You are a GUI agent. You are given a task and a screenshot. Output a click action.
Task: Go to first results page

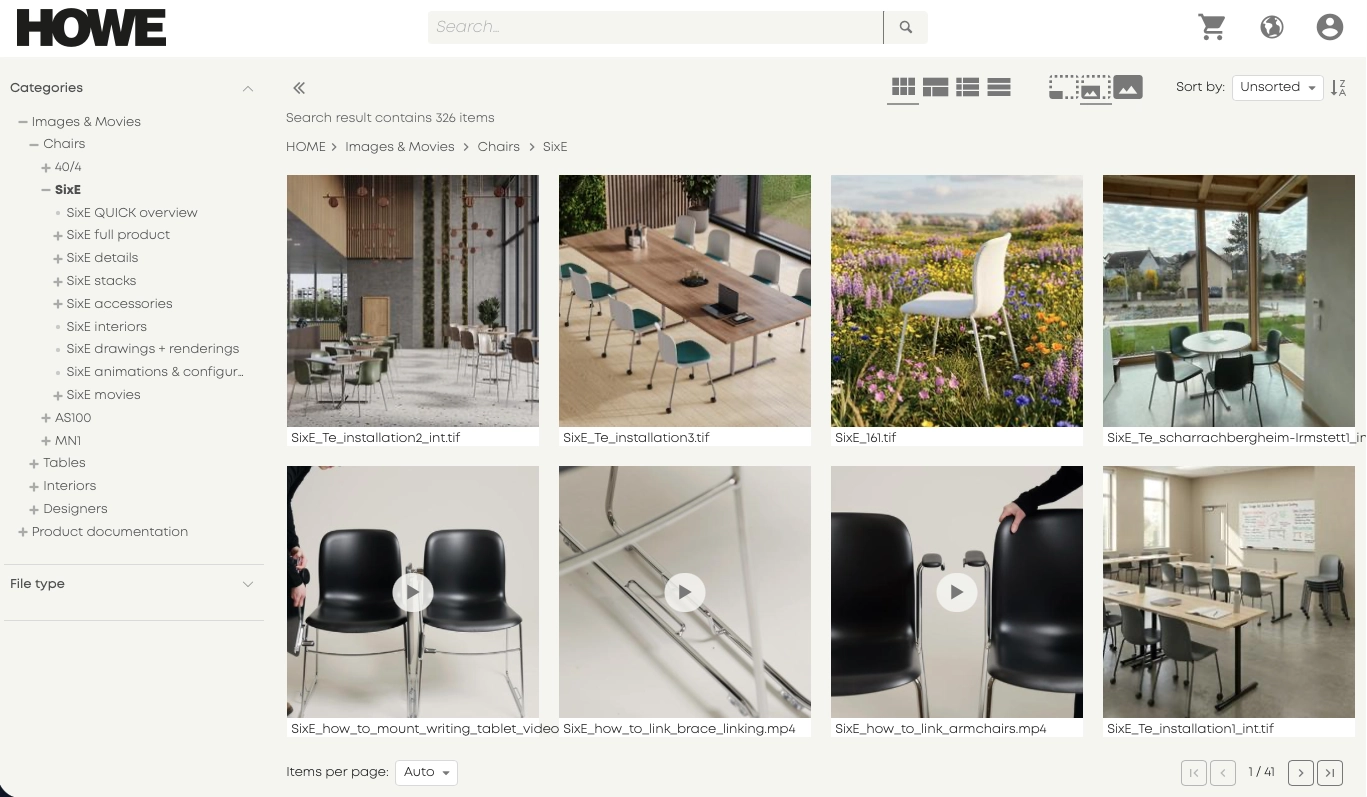[x=1193, y=772]
